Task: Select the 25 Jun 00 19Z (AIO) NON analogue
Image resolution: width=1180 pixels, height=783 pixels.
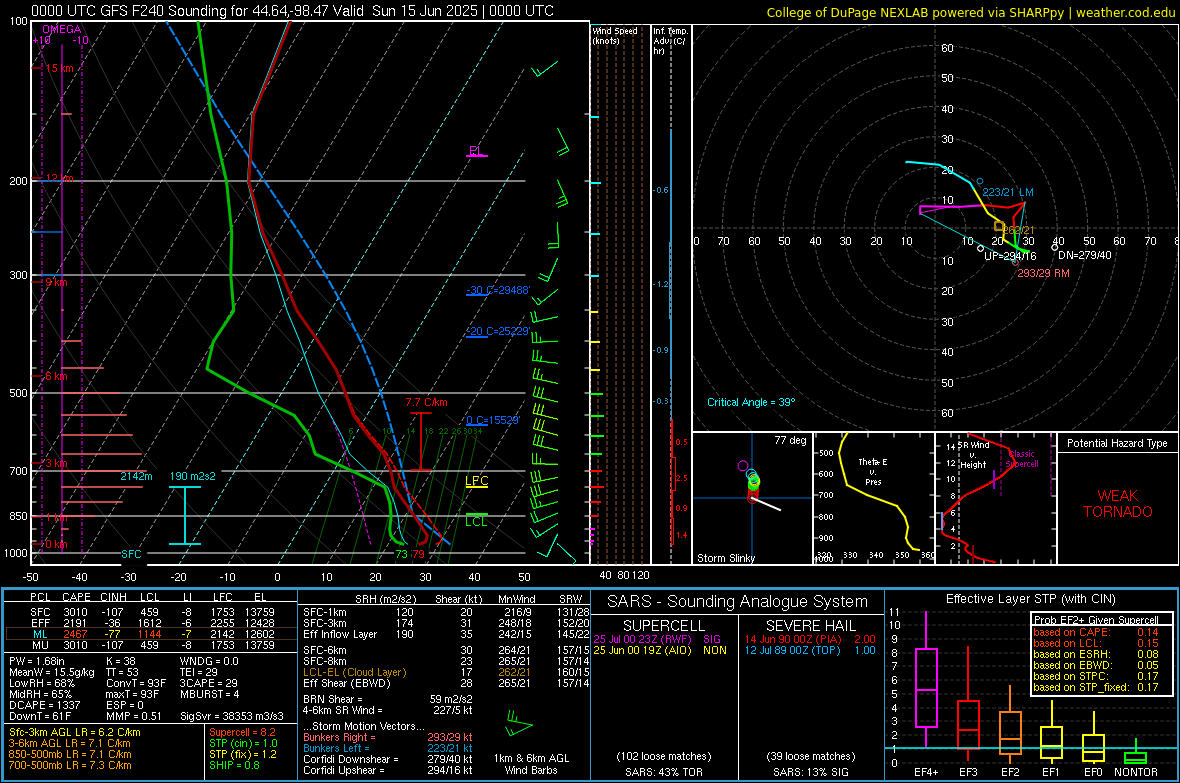Action: (660, 650)
